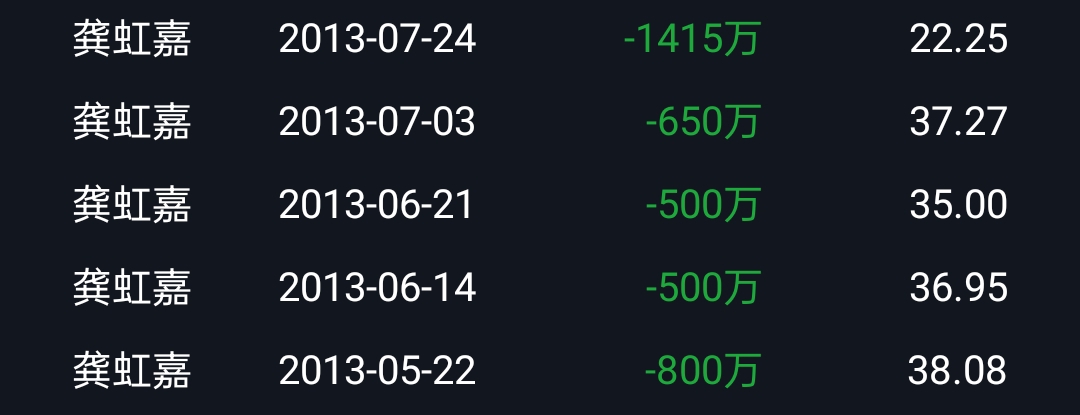This screenshot has height=415, width=1080.
Task: Click the date 2013-06-14
Action: [x=377, y=287]
